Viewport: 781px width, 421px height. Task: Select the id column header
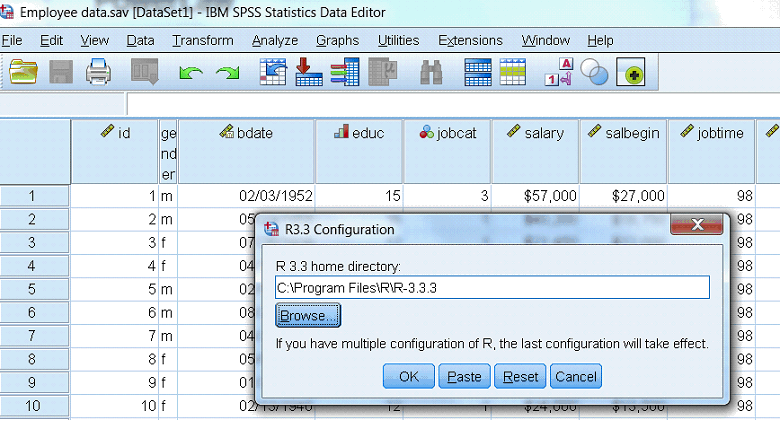pos(115,151)
